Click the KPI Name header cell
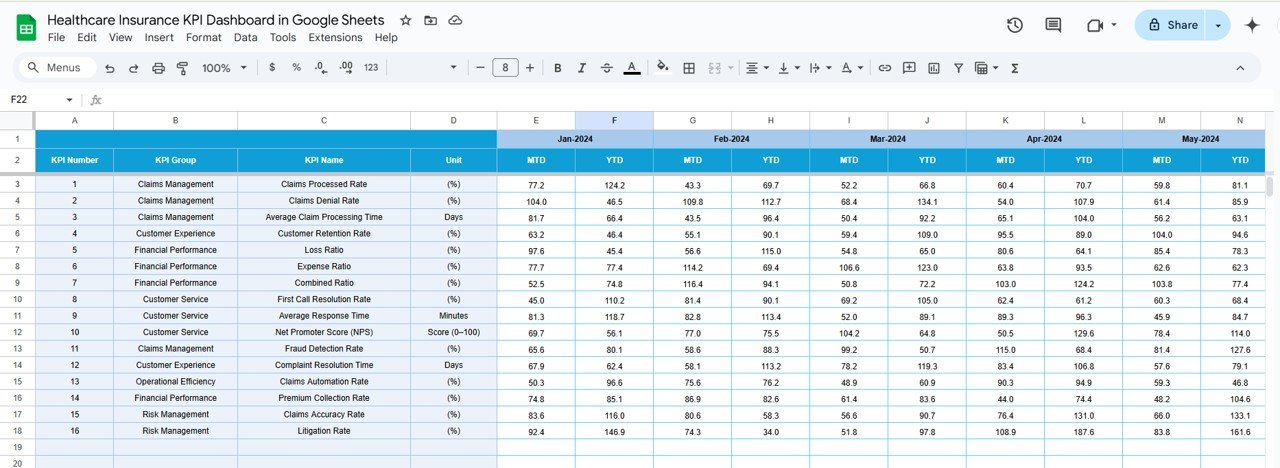1280x468 pixels. click(324, 160)
